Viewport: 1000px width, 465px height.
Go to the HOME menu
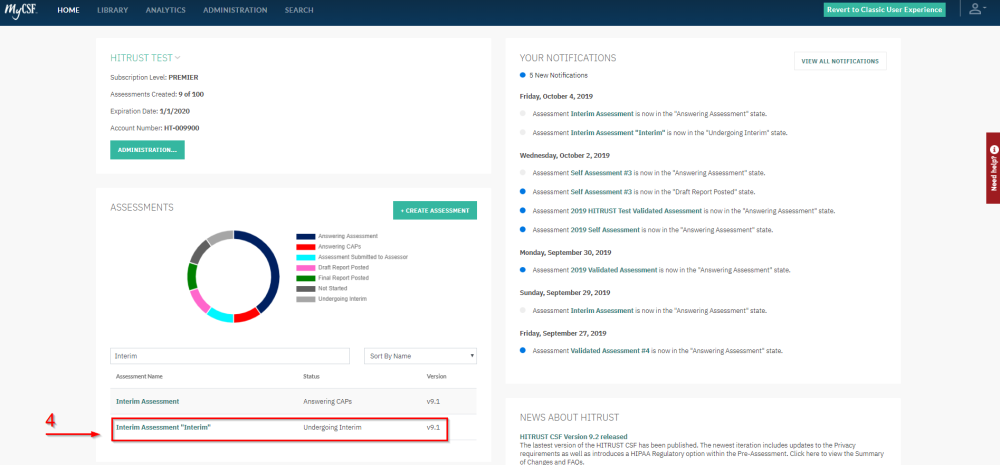tap(68, 10)
